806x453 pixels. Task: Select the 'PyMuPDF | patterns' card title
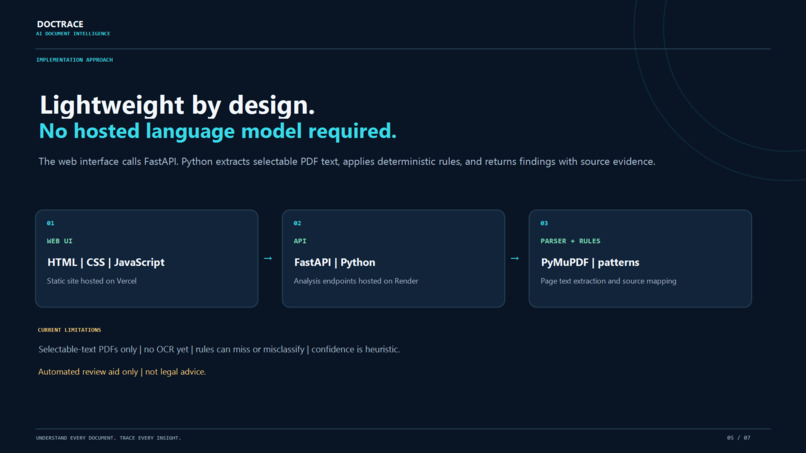[590, 262]
